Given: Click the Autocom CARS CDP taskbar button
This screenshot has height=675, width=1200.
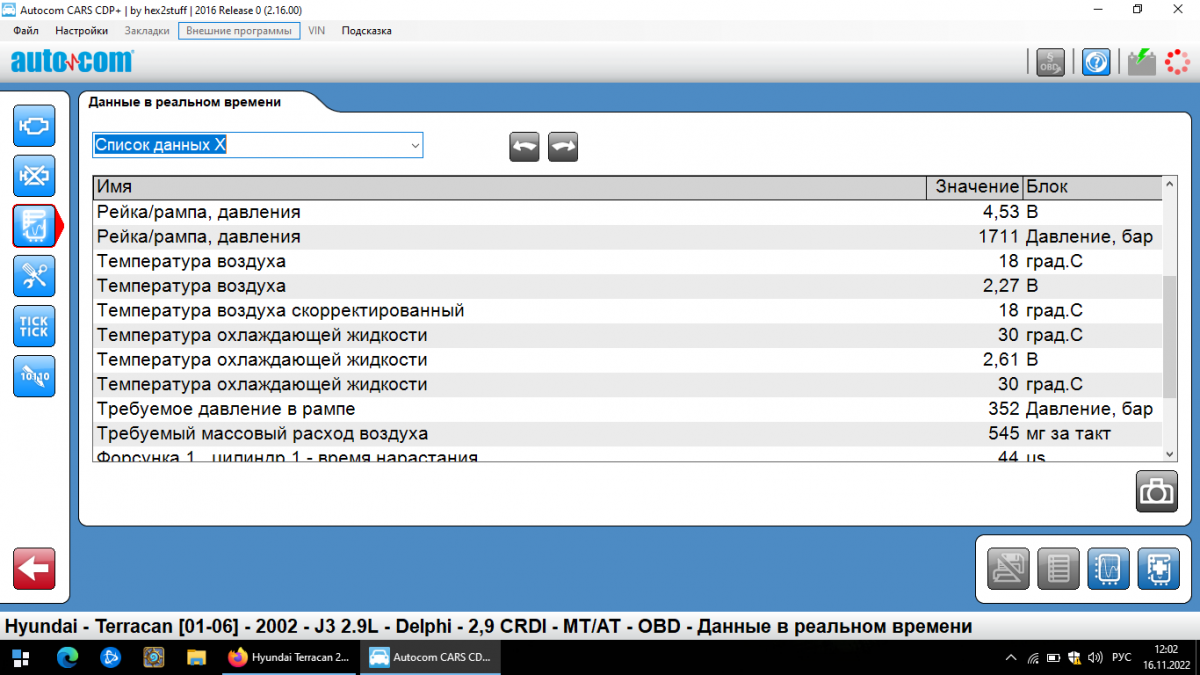Looking at the screenshot, I should pyautogui.click(x=431, y=657).
